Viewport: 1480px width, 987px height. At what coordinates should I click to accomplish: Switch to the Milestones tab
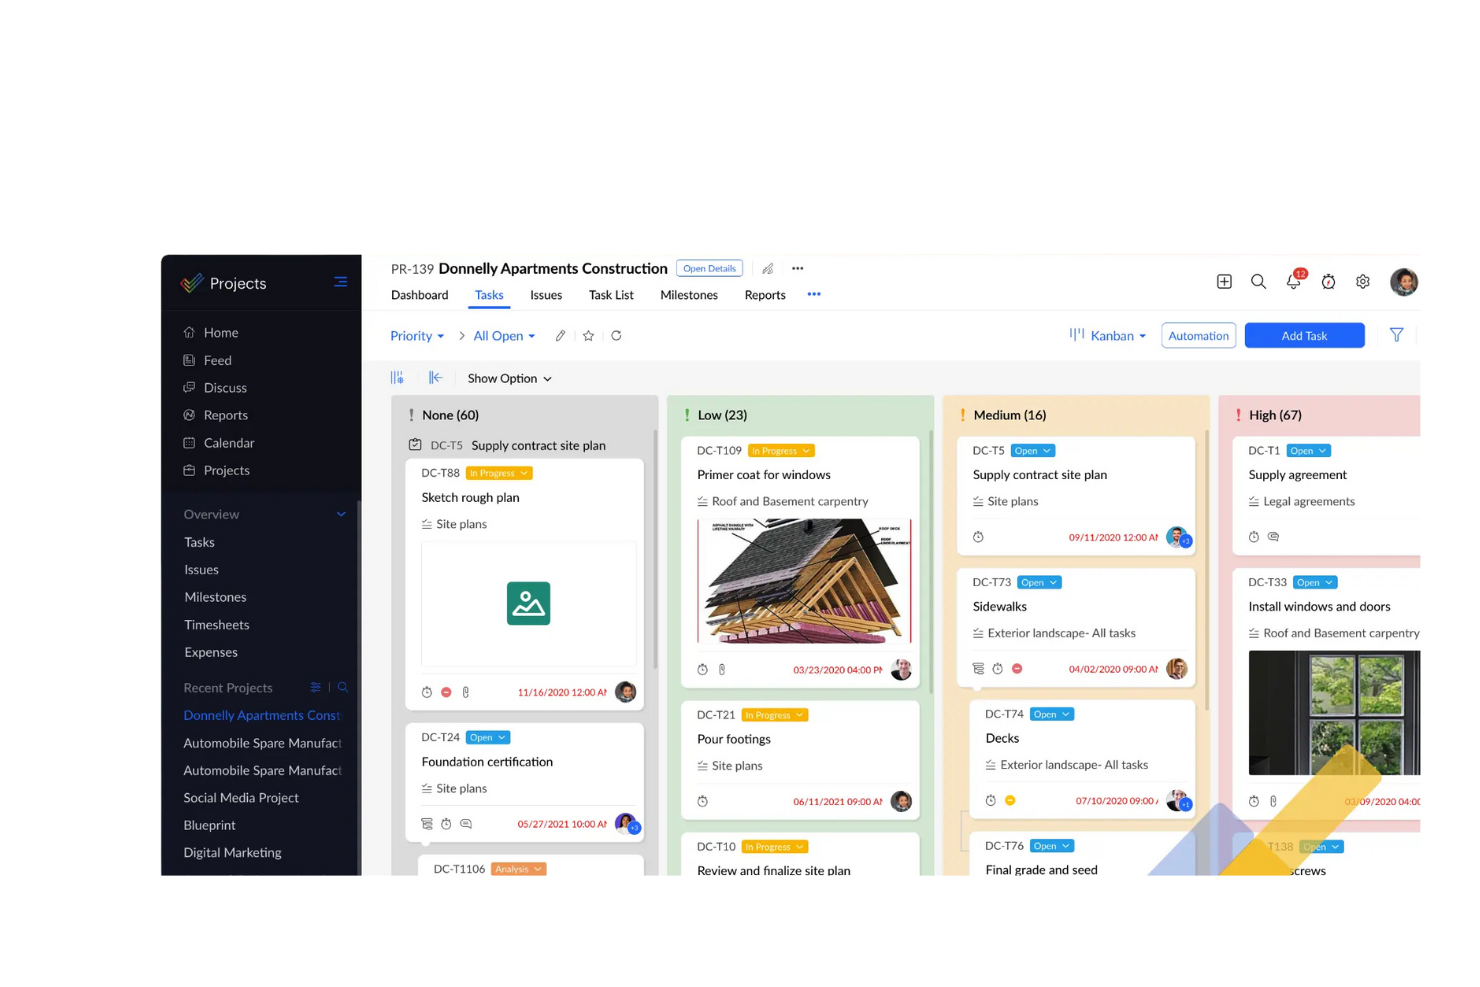tap(689, 295)
